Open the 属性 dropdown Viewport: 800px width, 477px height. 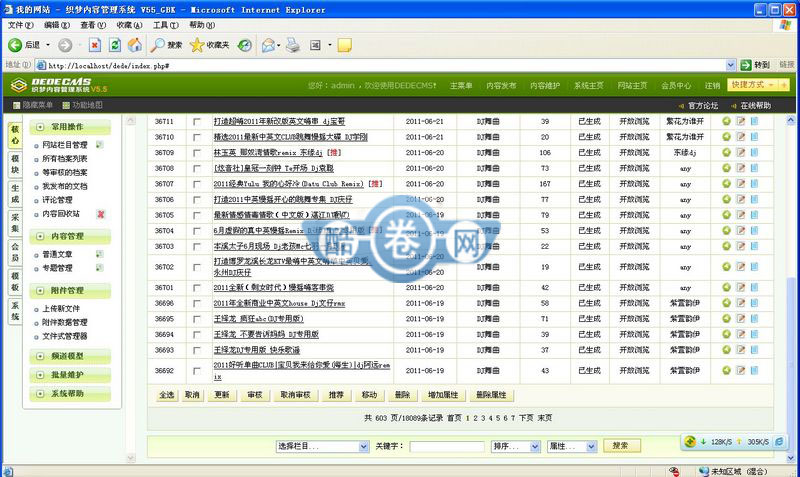tap(572, 446)
